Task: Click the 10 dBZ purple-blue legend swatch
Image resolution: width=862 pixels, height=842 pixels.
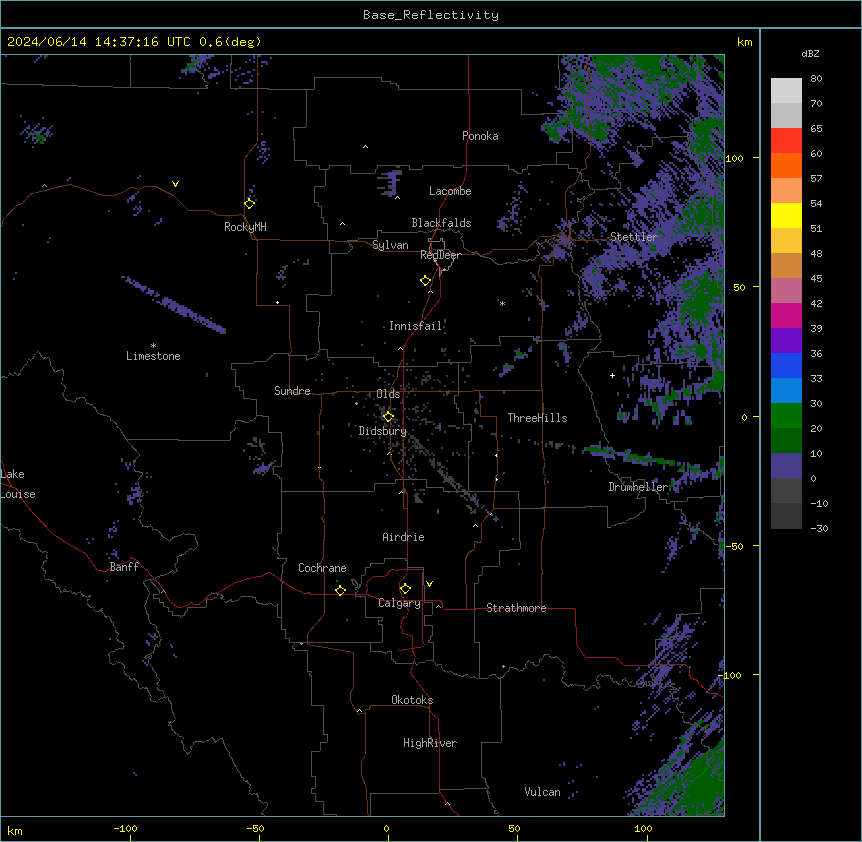Action: click(x=786, y=466)
